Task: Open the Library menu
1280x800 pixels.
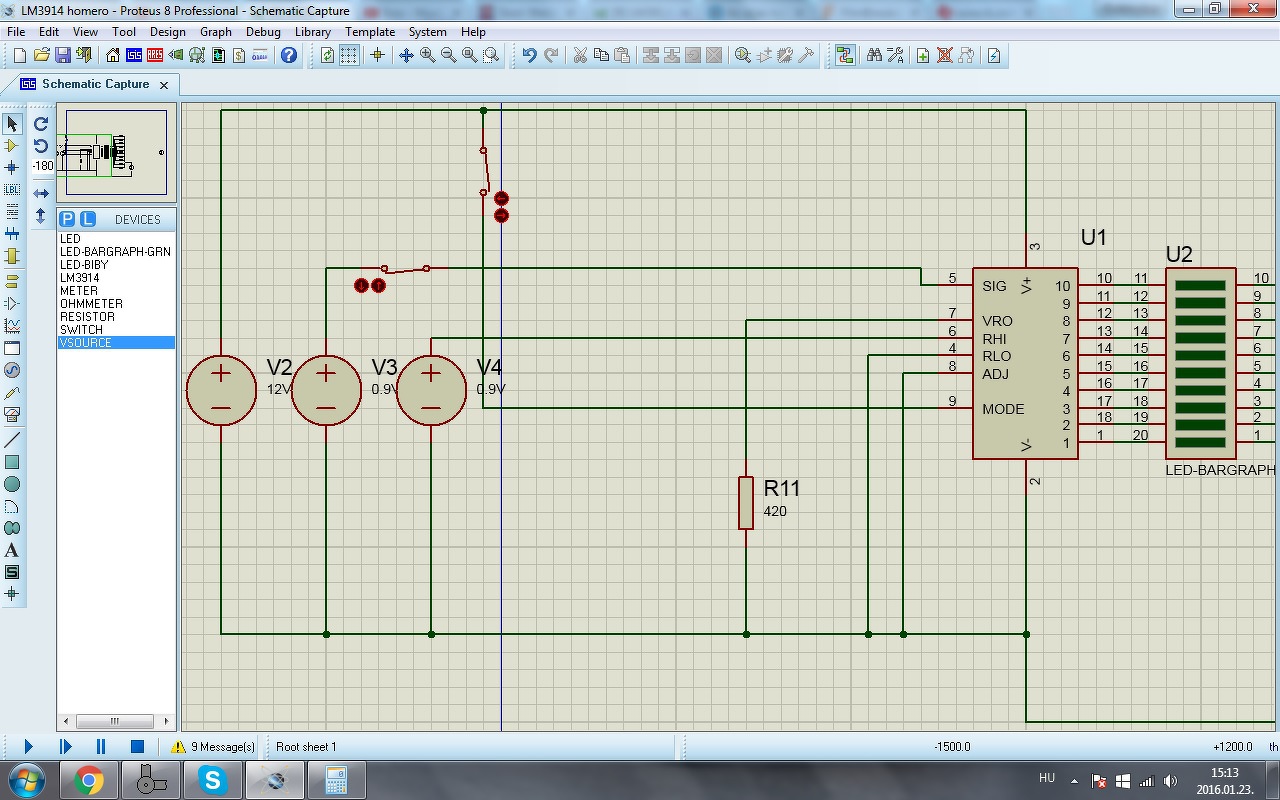Action: click(x=313, y=32)
